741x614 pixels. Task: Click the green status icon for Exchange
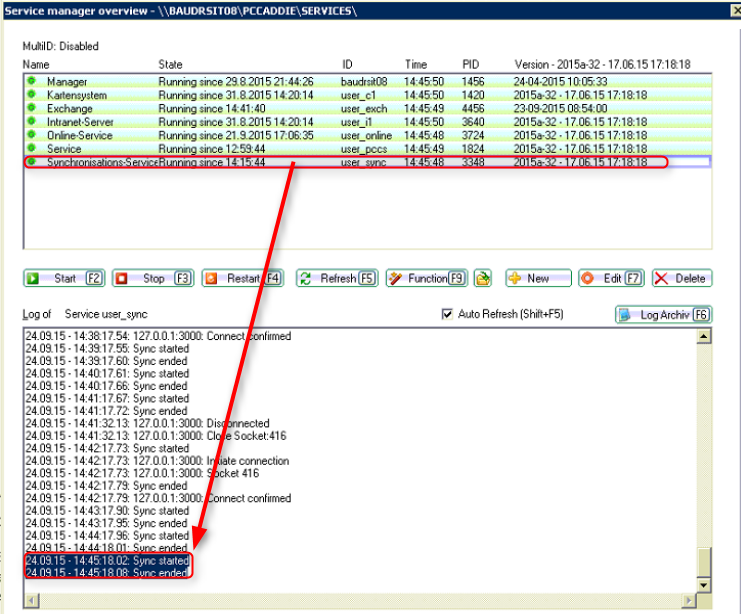click(x=31, y=108)
